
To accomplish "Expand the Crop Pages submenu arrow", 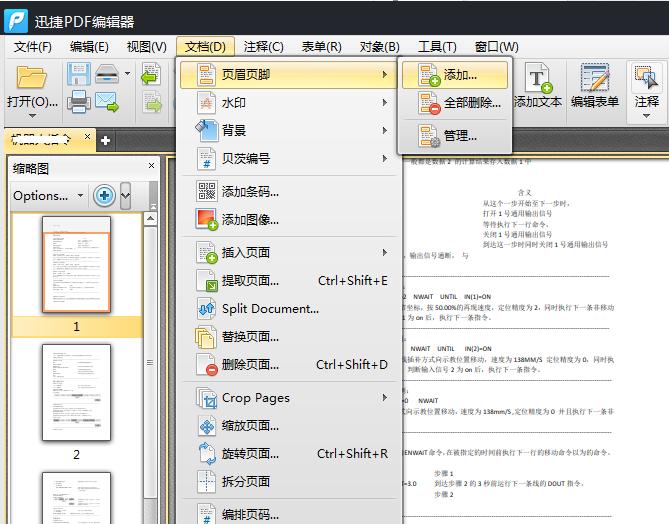I will pos(384,397).
